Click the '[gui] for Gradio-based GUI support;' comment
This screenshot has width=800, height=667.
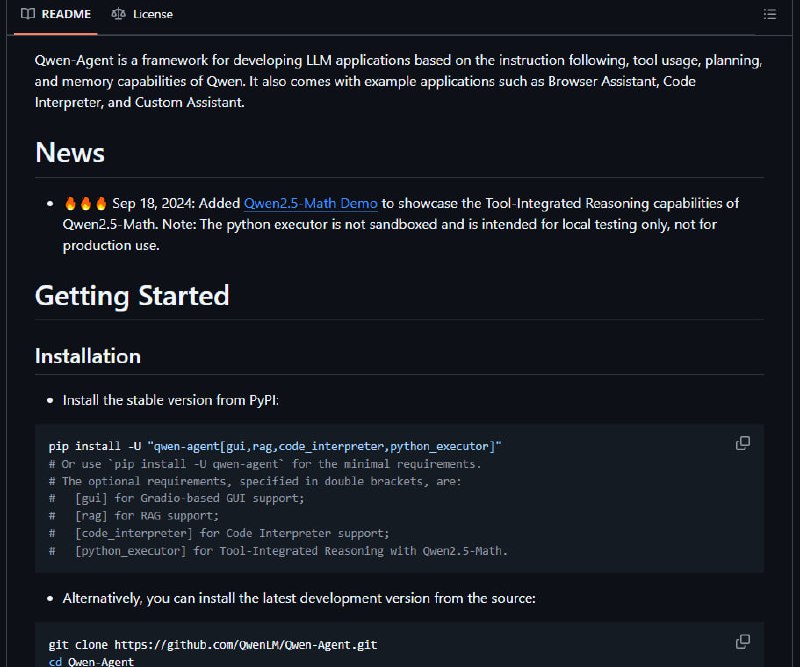177,498
